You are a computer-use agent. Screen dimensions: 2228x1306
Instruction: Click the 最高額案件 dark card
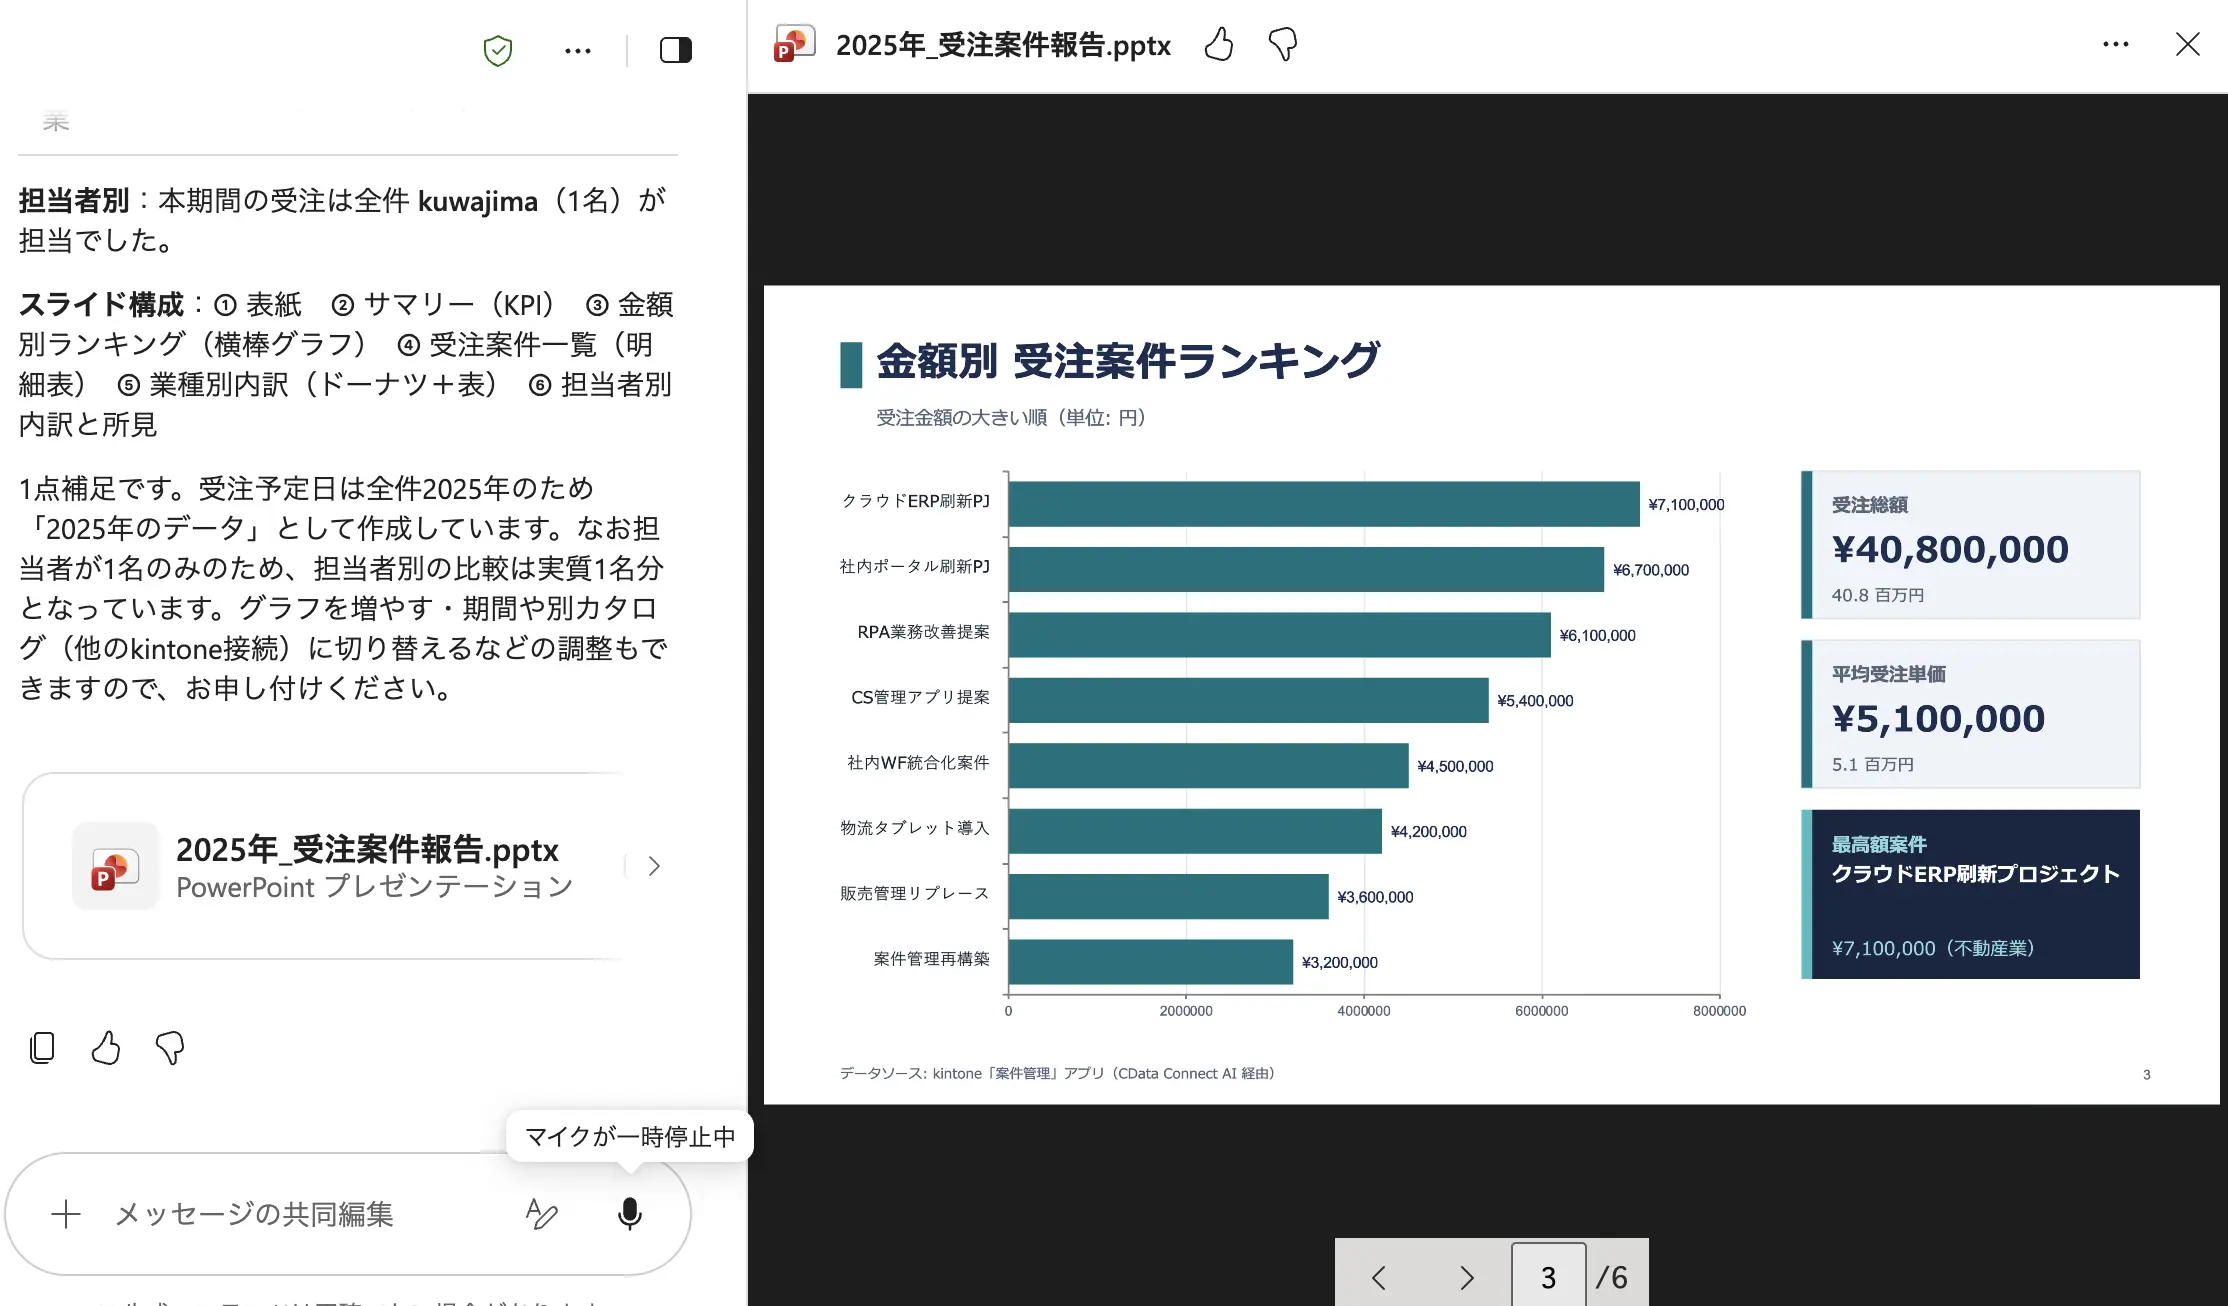1970,894
